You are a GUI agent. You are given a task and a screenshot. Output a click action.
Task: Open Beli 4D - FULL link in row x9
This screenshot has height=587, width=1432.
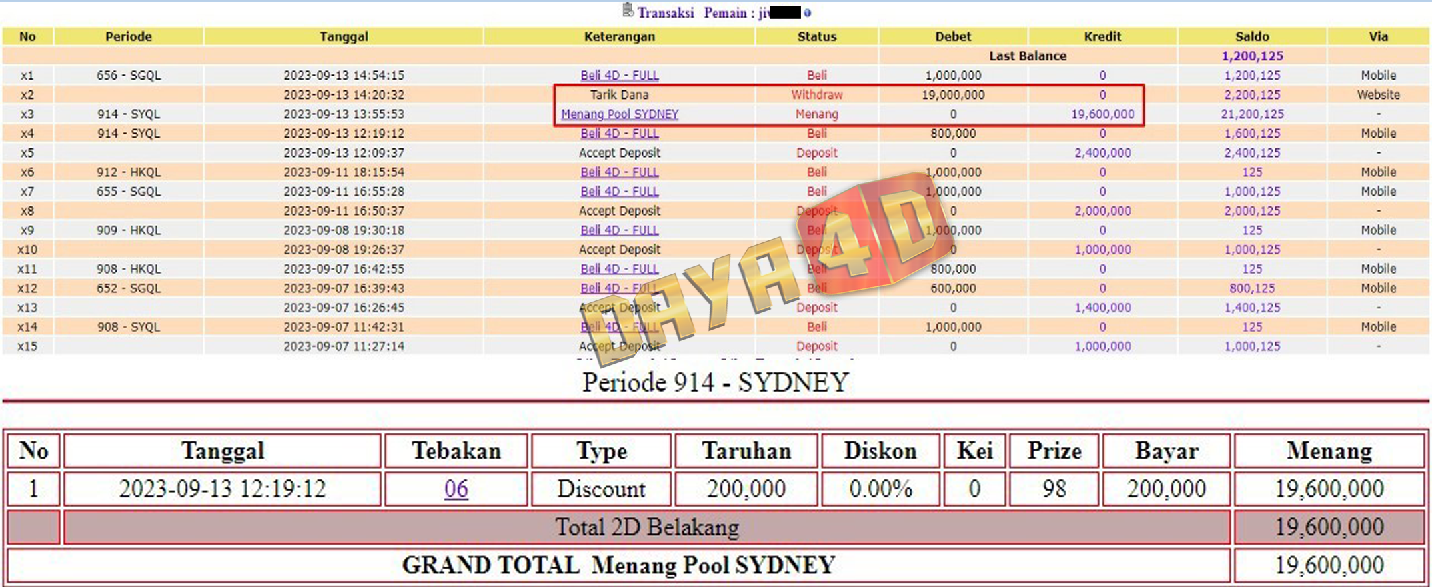[619, 230]
